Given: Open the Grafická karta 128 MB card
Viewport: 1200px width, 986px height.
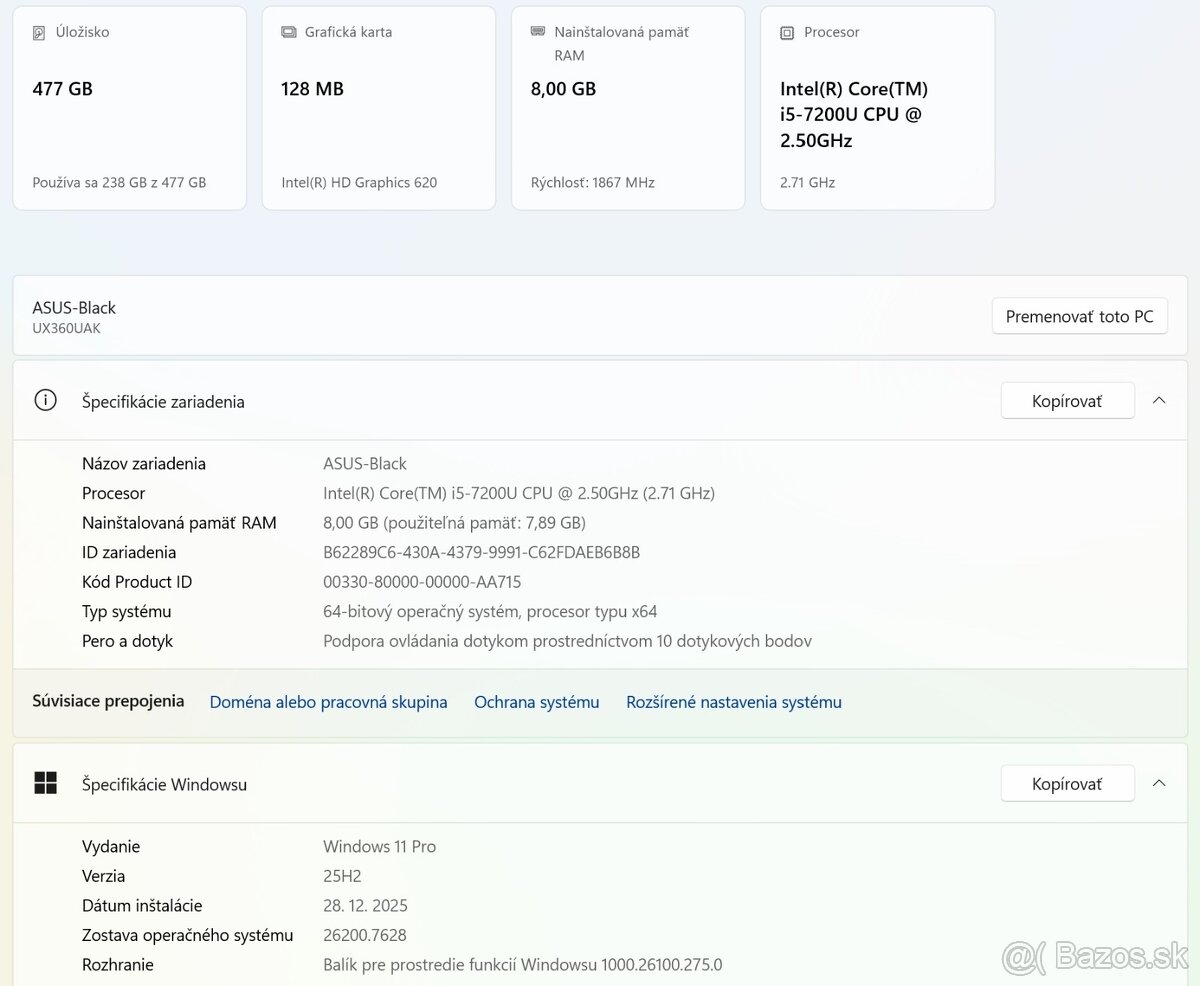Looking at the screenshot, I should (378, 110).
